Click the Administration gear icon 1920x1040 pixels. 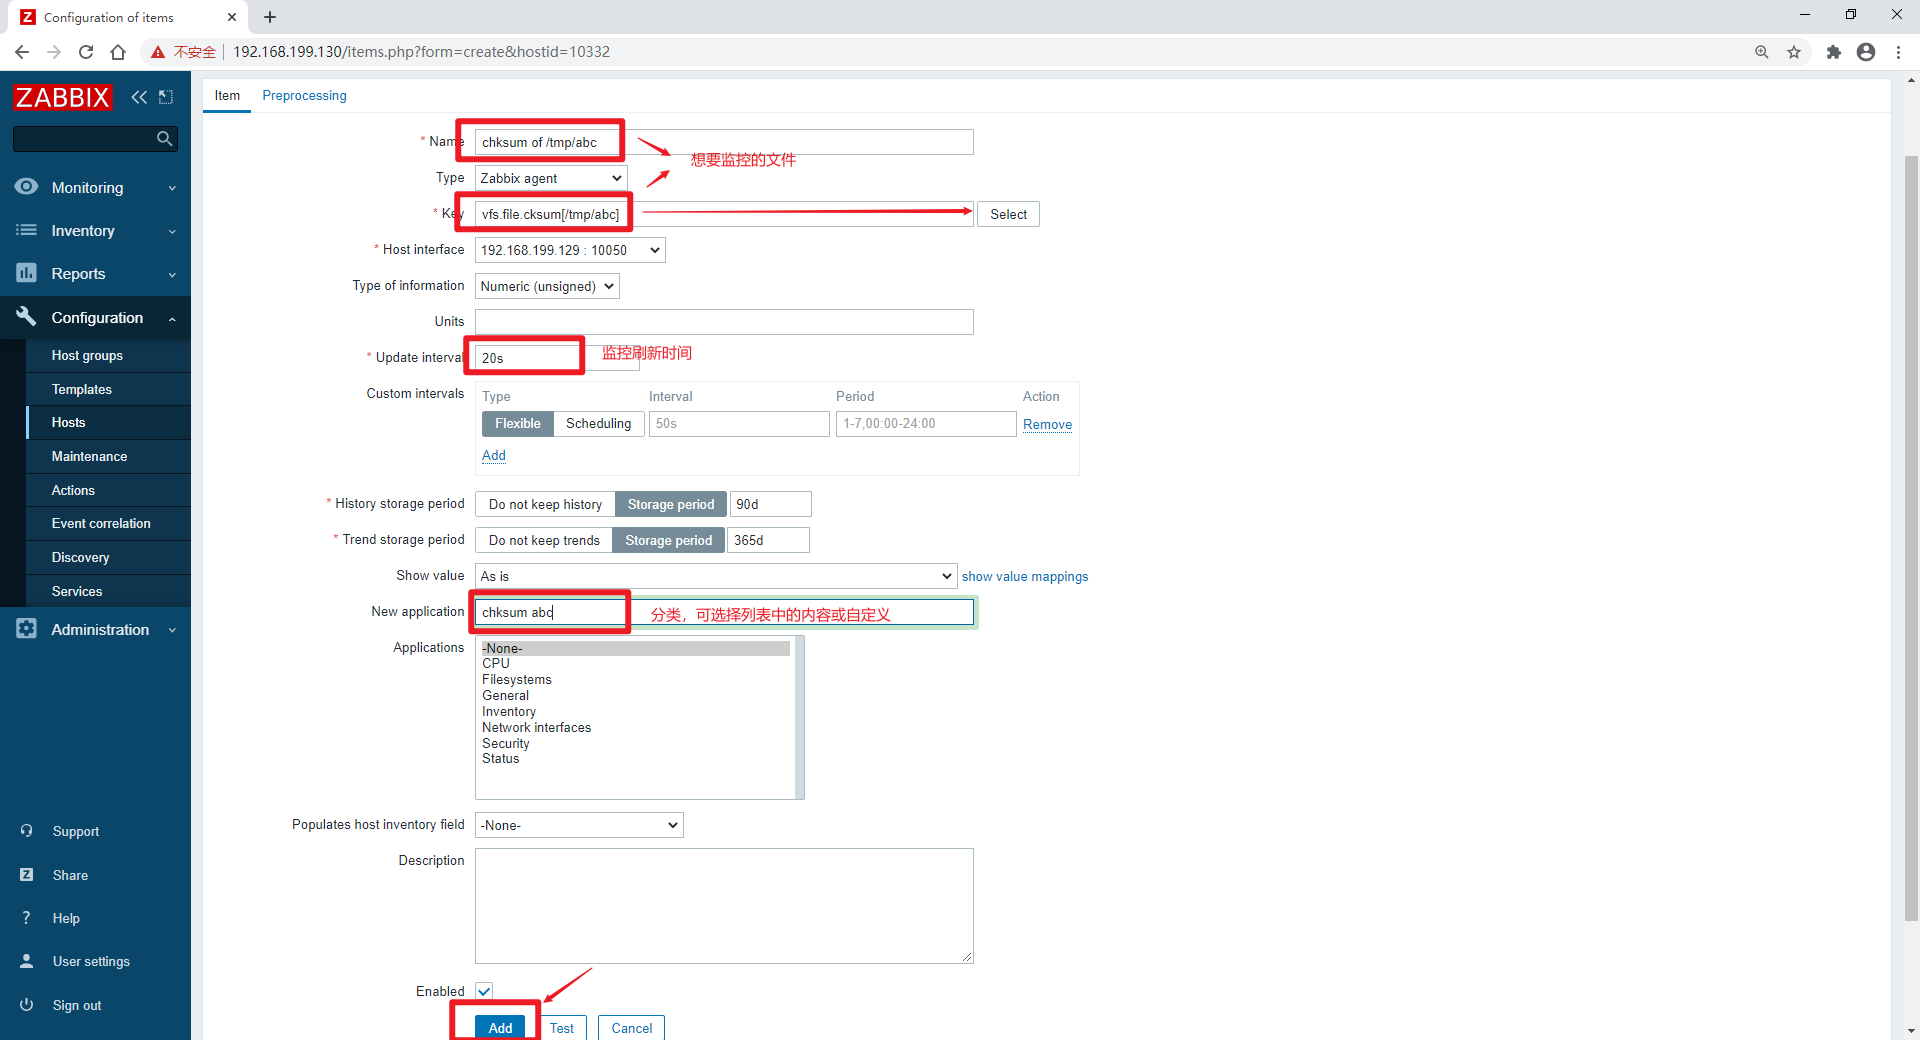tap(26, 629)
